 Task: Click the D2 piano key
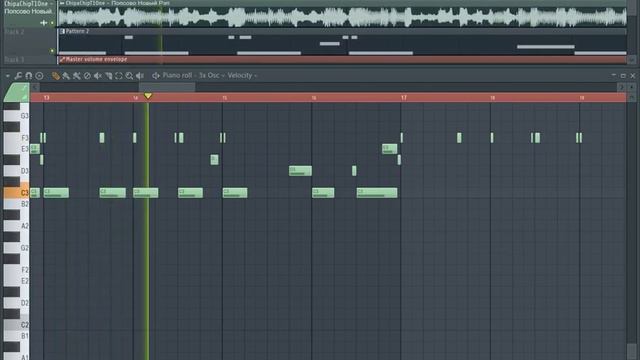16,303
